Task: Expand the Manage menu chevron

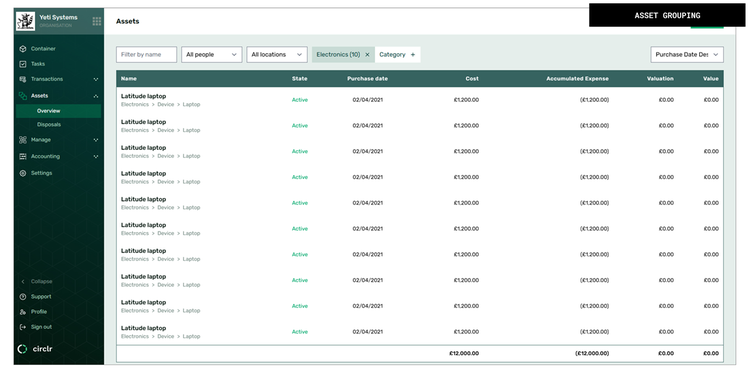Action: click(x=96, y=140)
